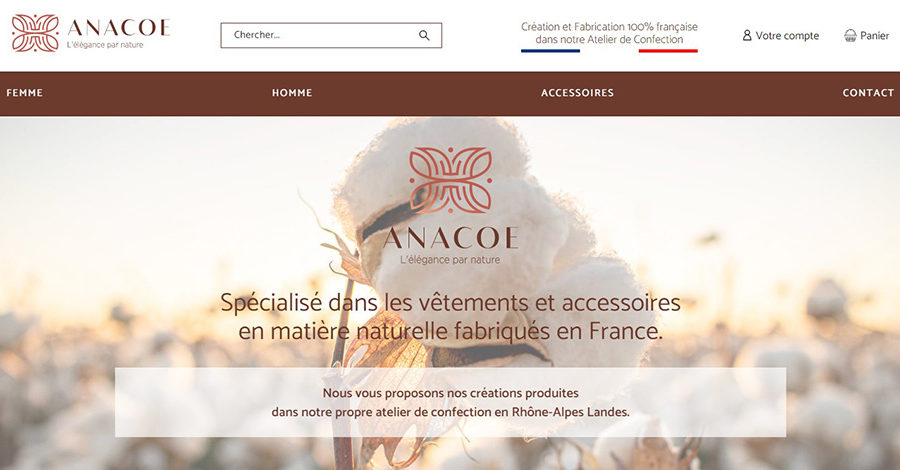This screenshot has height=470, width=900.
Task: Open the FEMME menu
Action: point(24,93)
